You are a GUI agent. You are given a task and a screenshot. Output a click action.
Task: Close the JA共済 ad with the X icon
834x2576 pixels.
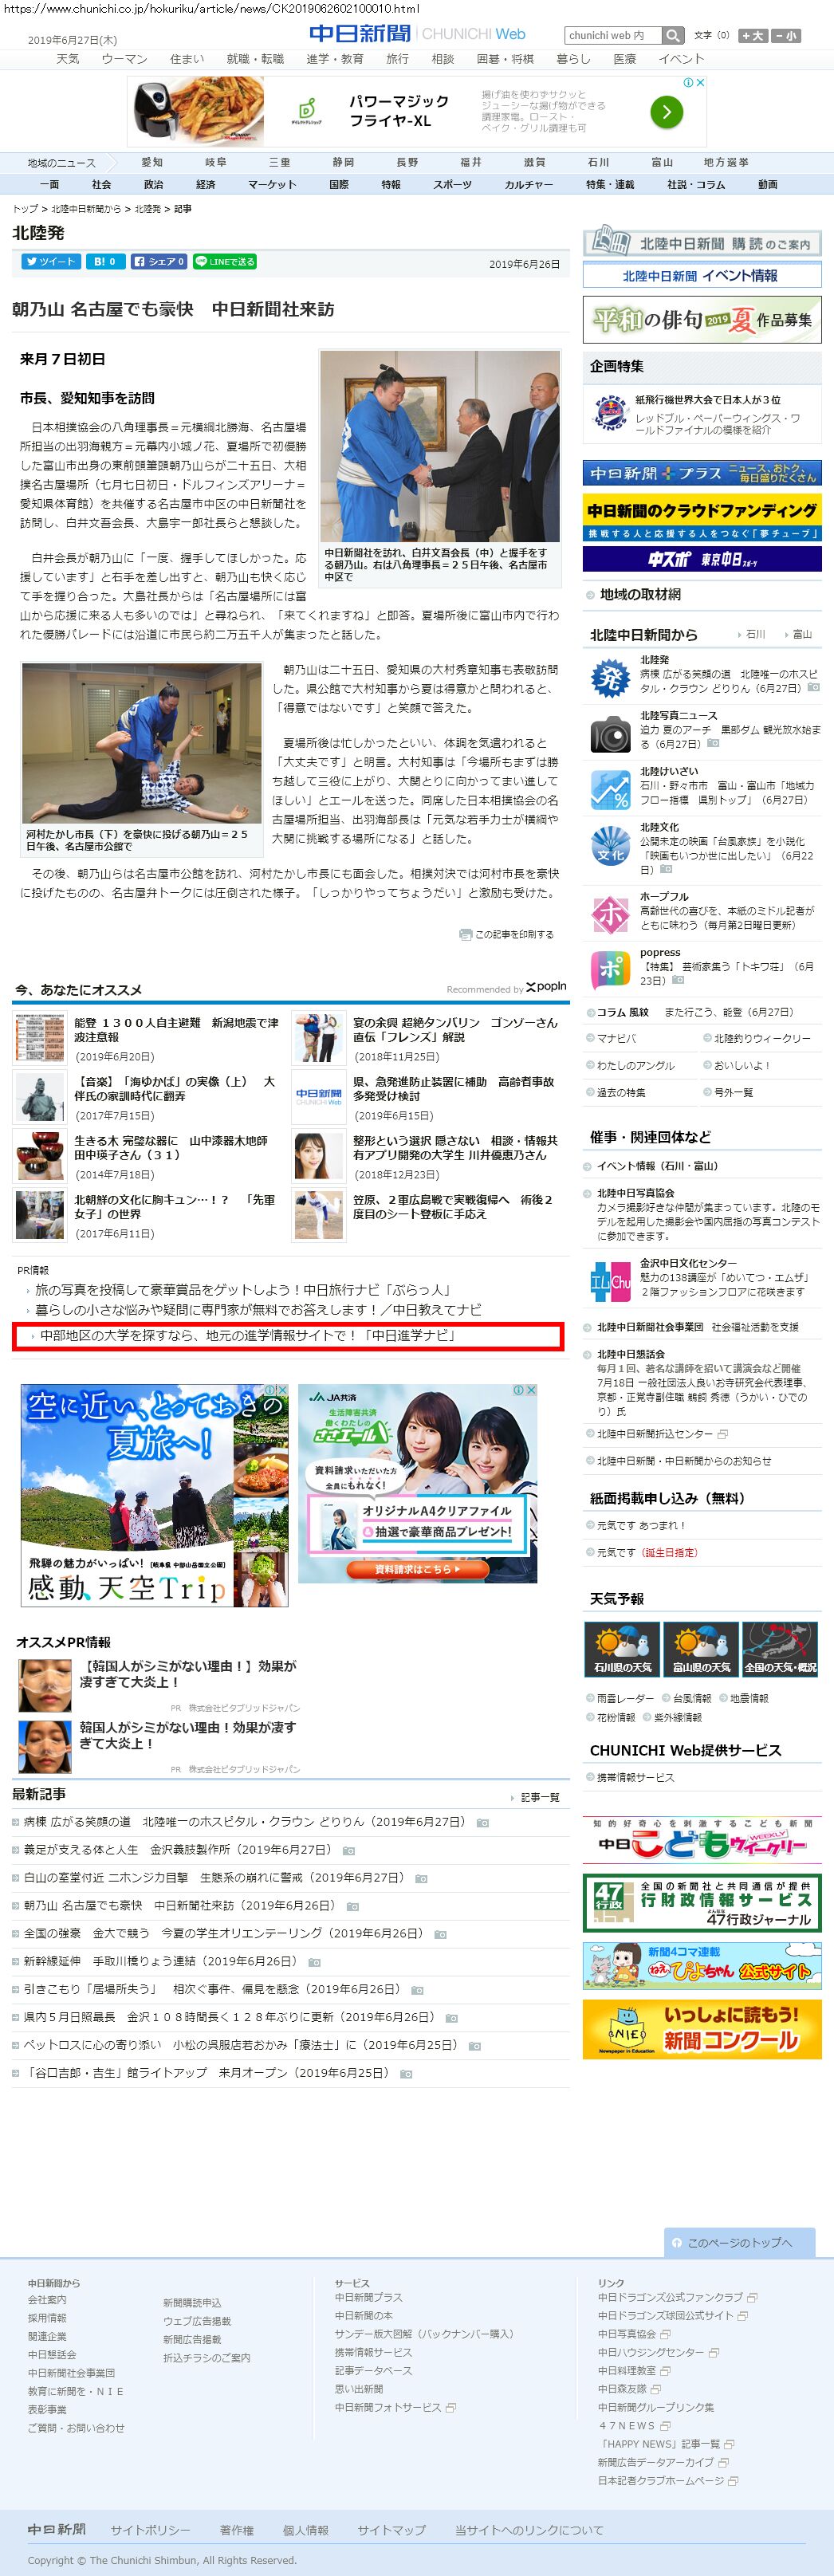(x=531, y=1390)
